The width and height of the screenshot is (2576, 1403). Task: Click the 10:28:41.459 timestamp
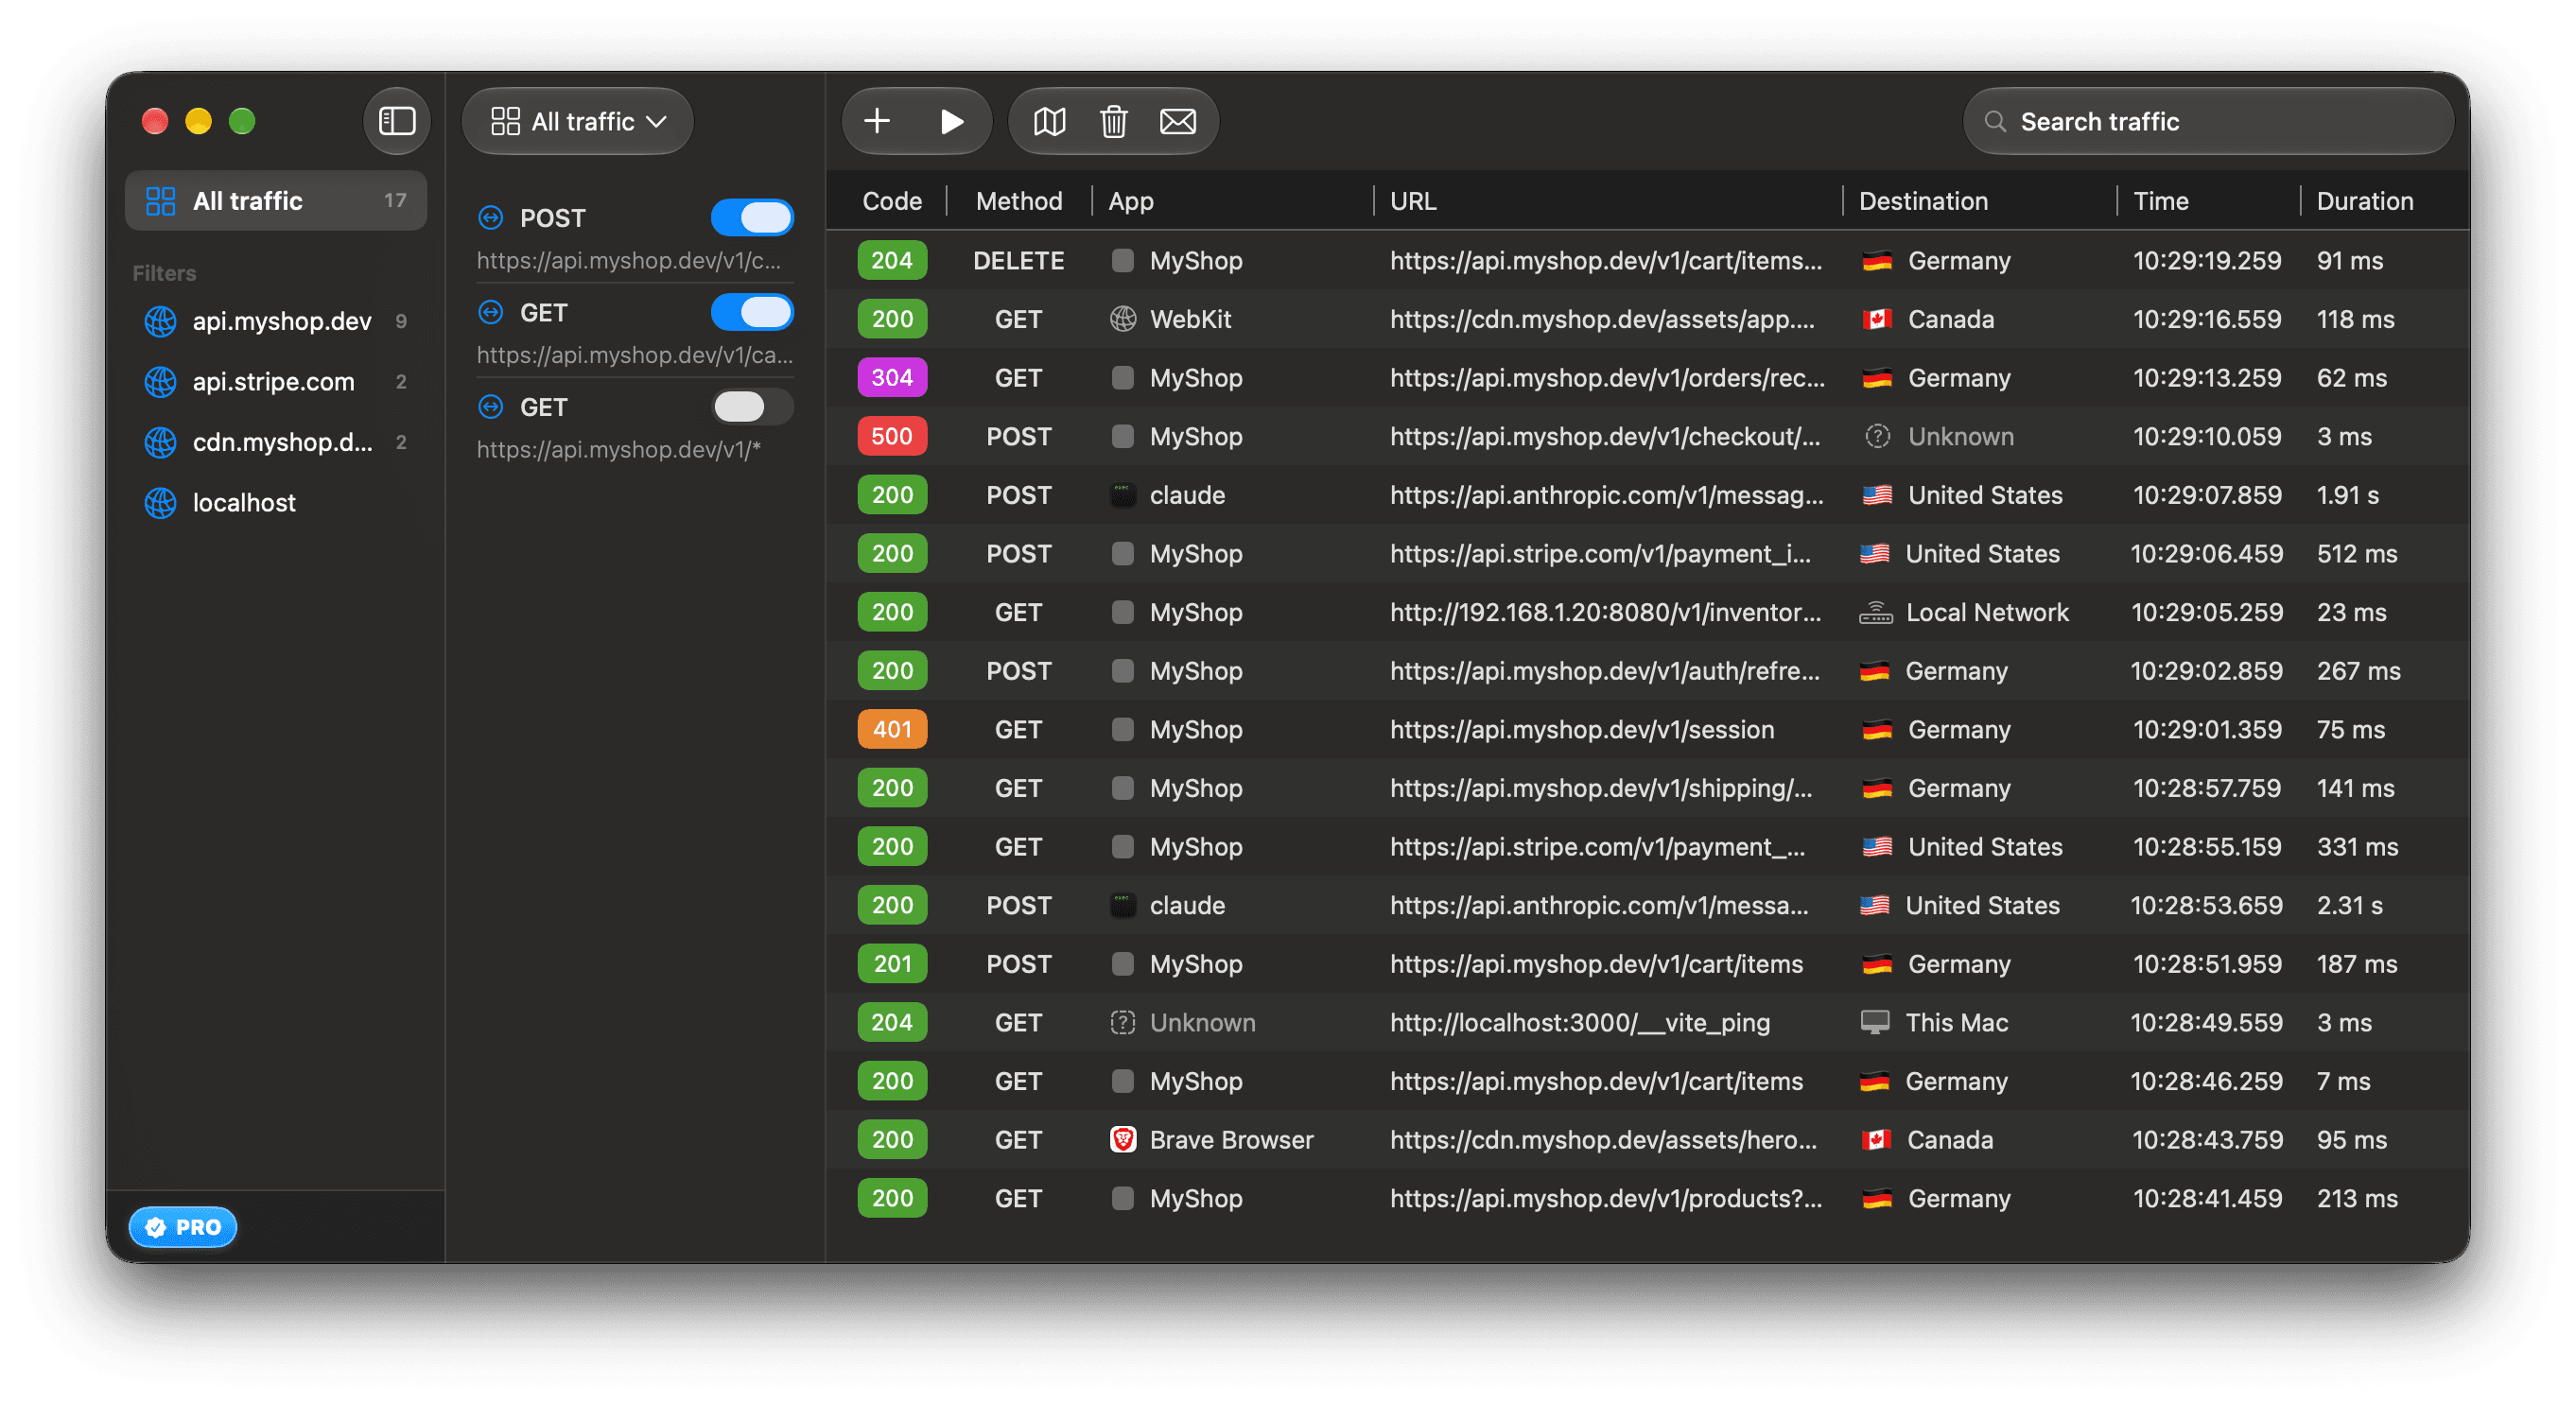(2207, 1198)
